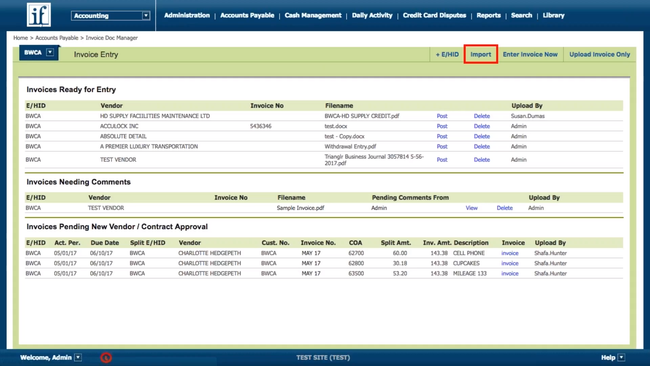Click filename BWCA-HD SUPPLY CREDIT.pdf
Viewport: 650px width, 366px height.
pos(361,116)
